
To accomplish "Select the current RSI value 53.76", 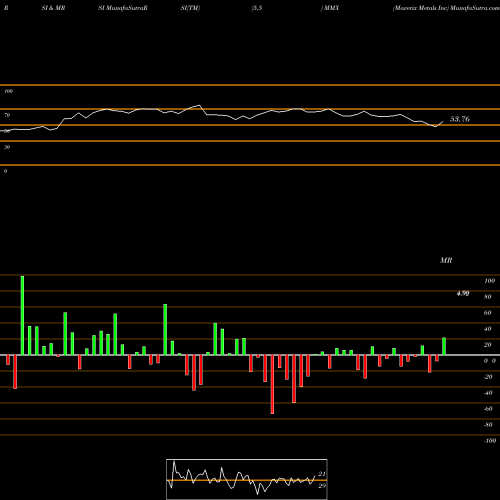I will click(x=460, y=119).
